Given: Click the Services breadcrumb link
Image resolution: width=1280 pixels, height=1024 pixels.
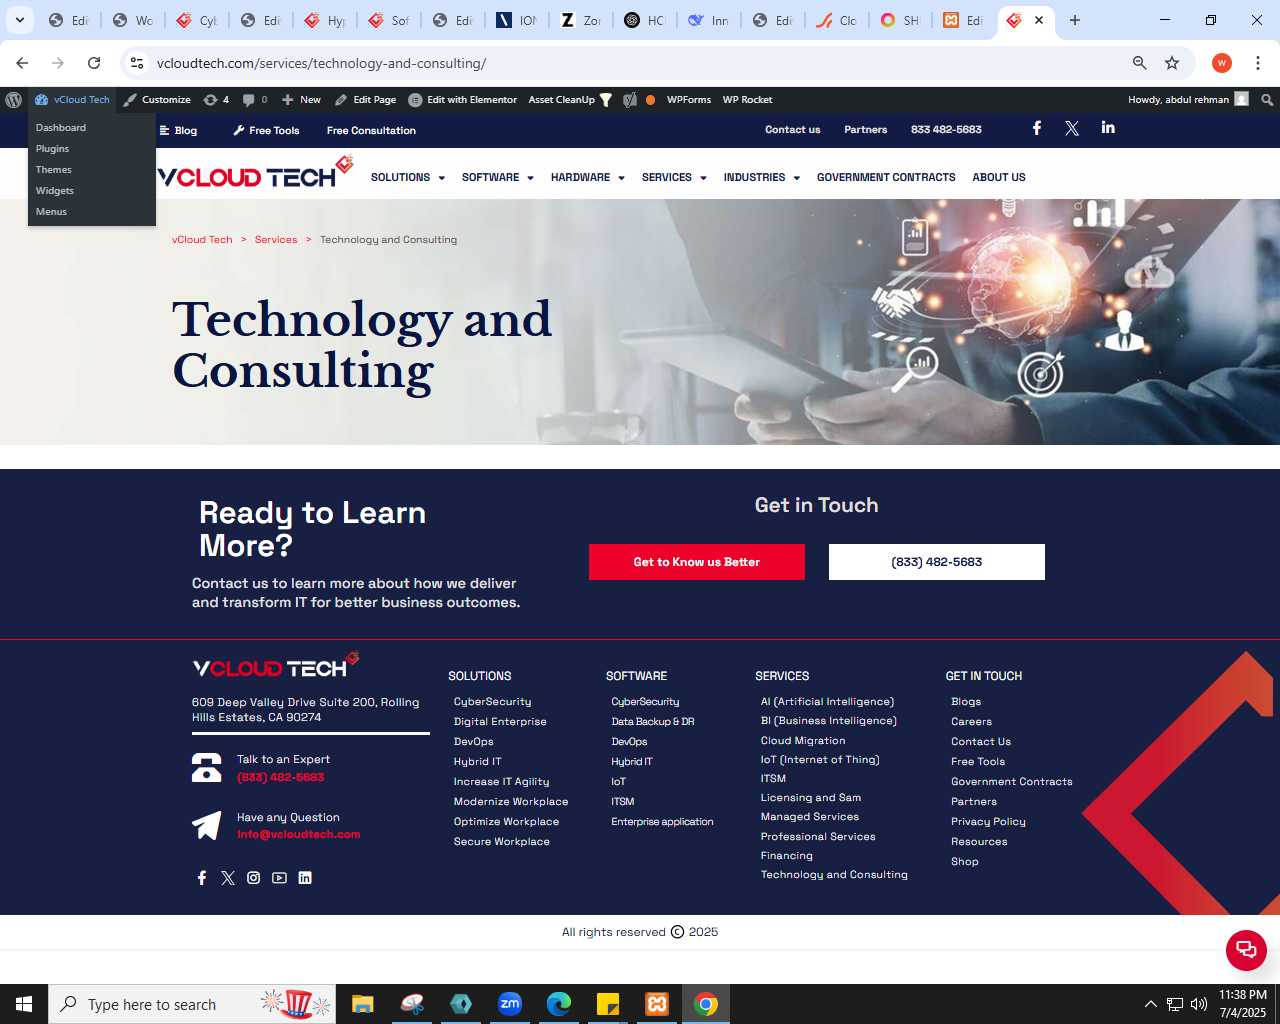Looking at the screenshot, I should (276, 240).
